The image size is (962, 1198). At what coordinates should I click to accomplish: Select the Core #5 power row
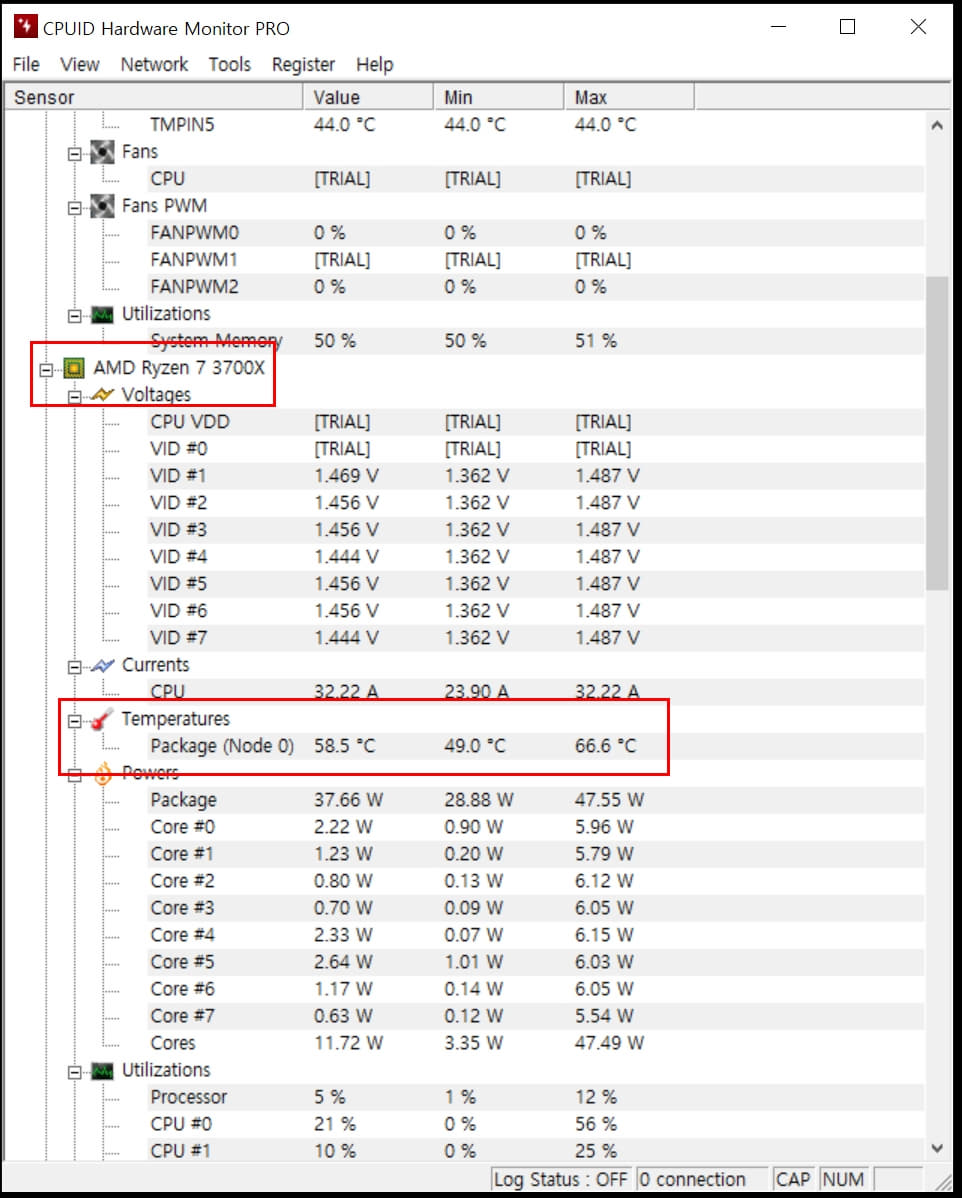536,962
